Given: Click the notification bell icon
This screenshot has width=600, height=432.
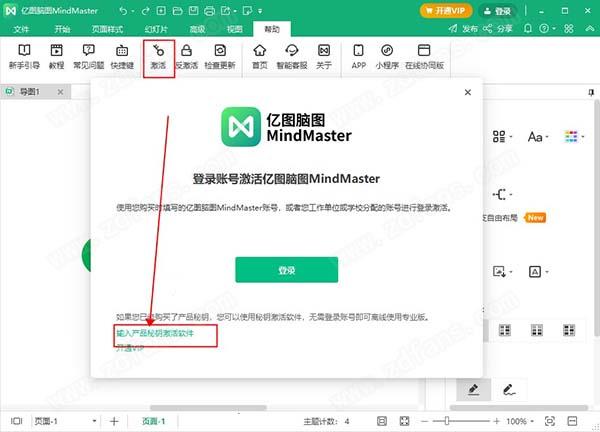Looking at the screenshot, I should (x=528, y=28).
